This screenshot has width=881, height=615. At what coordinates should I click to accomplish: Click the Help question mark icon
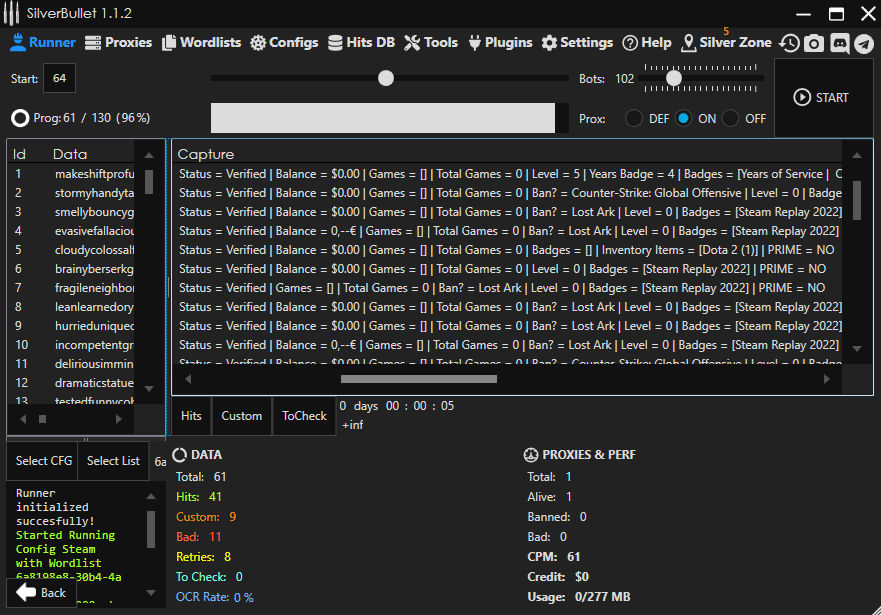[630, 43]
